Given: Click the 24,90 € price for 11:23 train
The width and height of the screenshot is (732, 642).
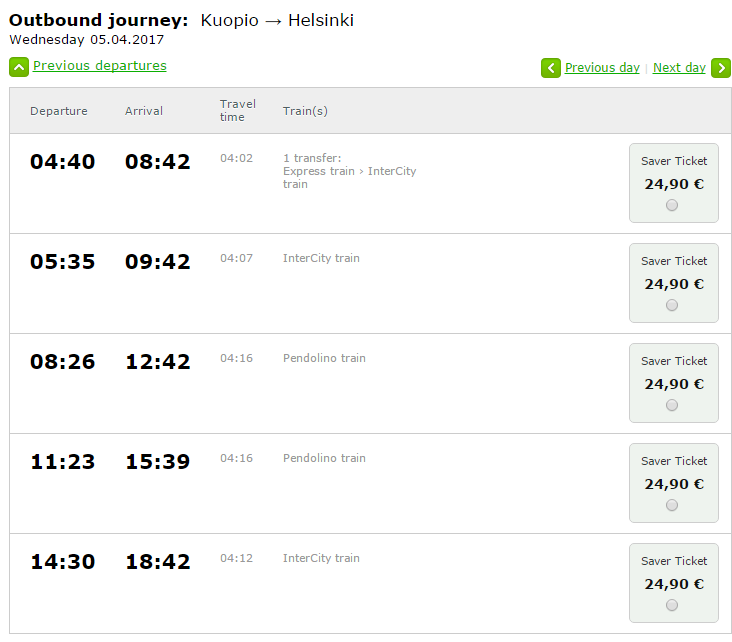Looking at the screenshot, I should pyautogui.click(x=674, y=484).
